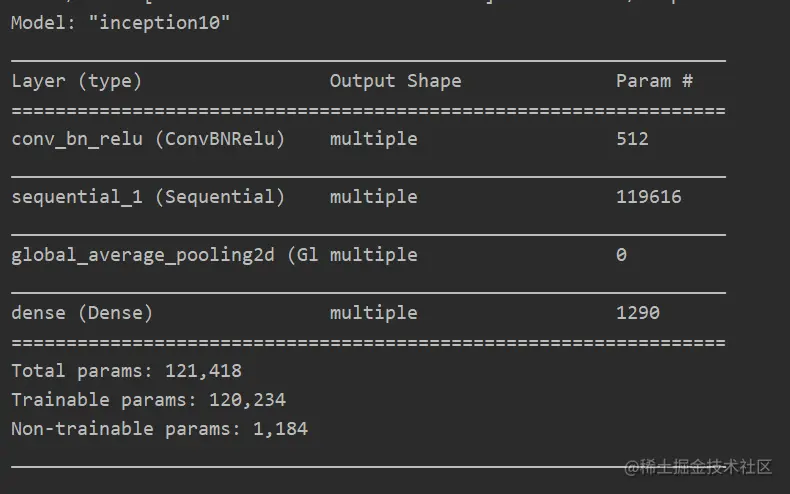Click the "Trainable params: 120,234" line
Viewport: 790px width, 494px height.
click(148, 400)
